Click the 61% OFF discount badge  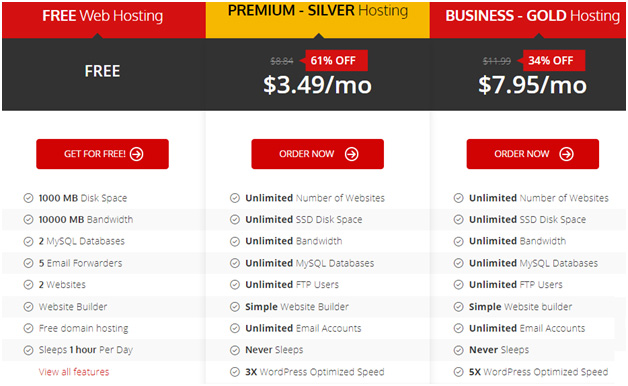coord(335,60)
